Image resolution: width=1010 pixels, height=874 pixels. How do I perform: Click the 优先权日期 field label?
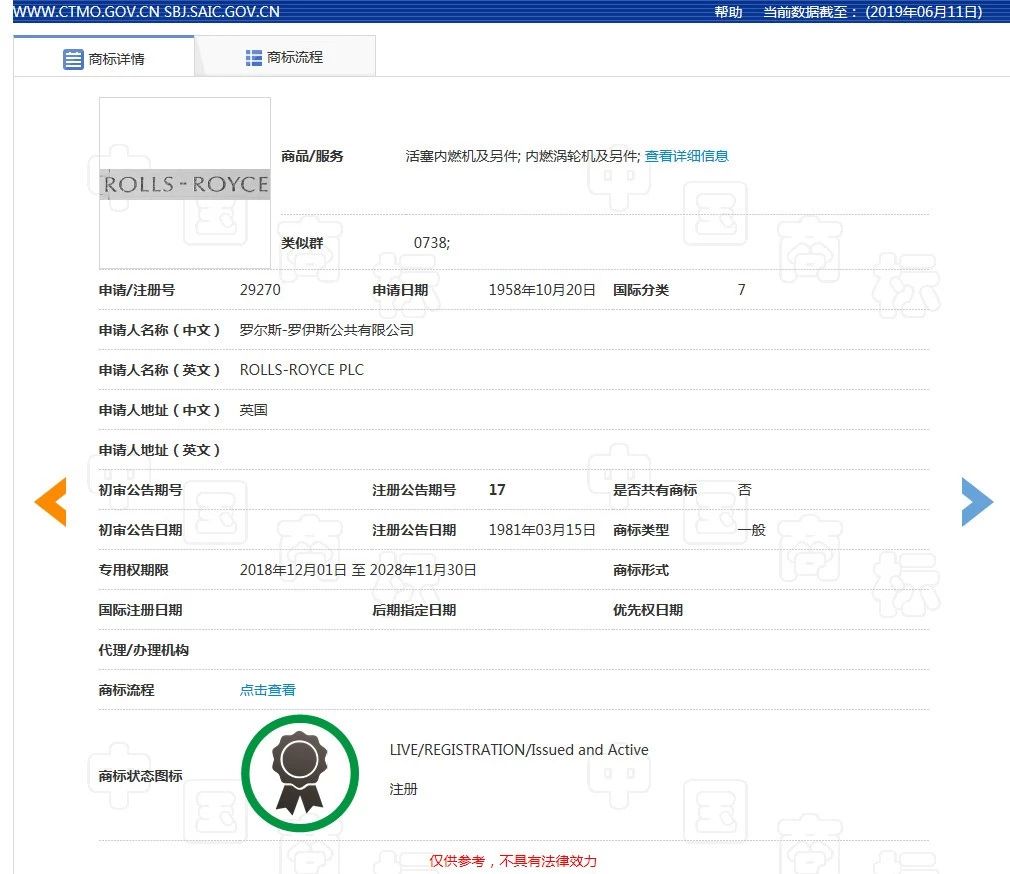coord(647,610)
